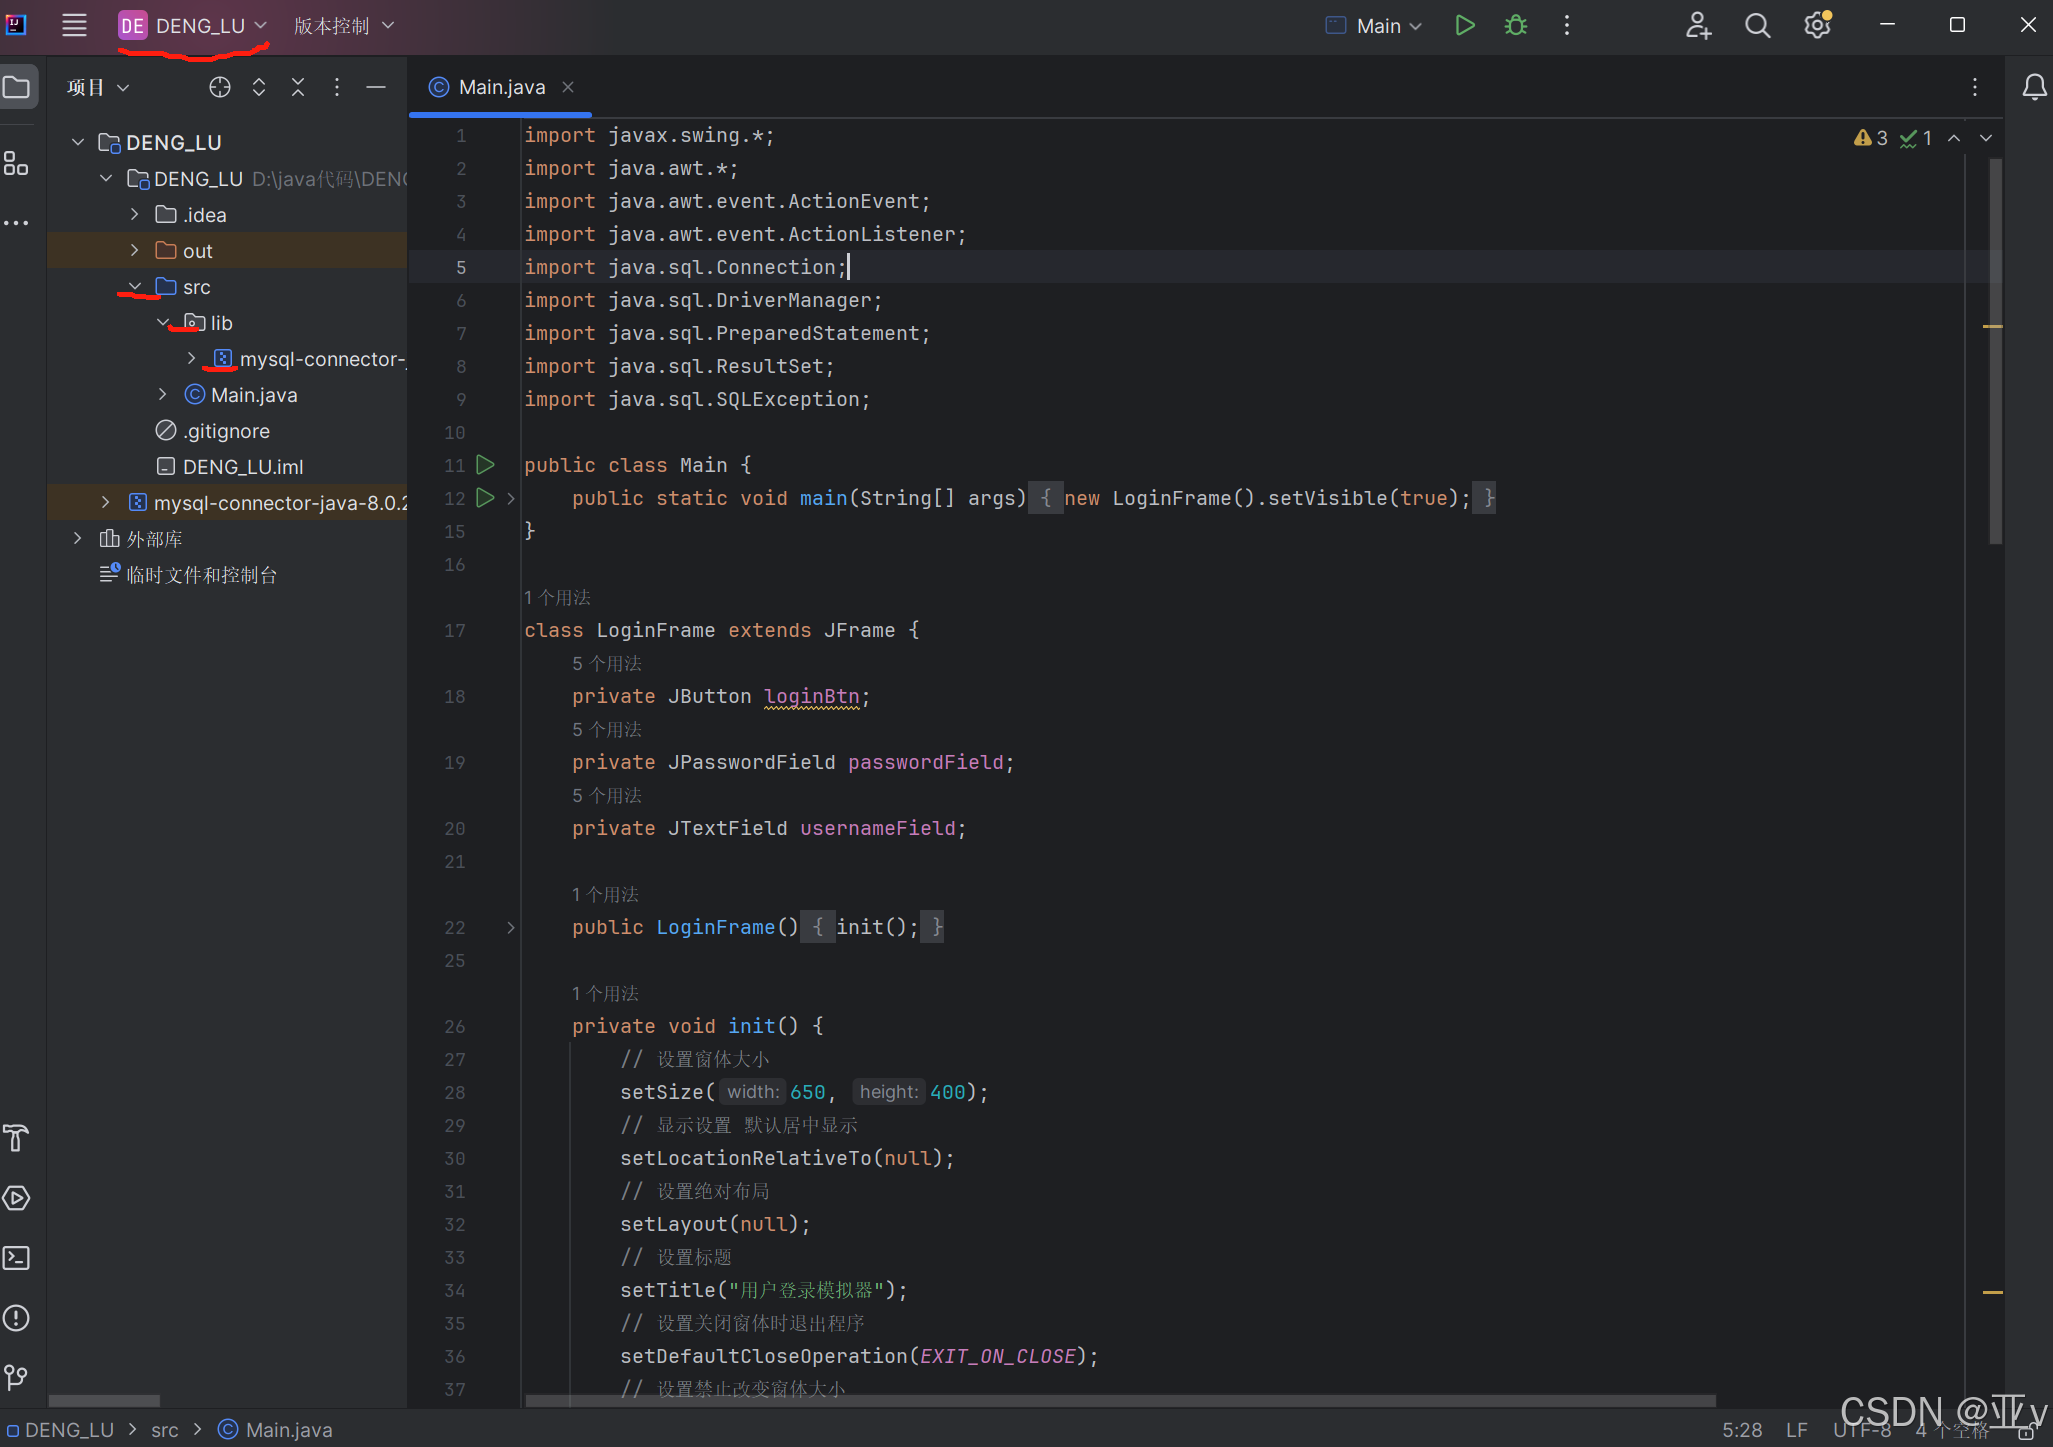Open the Git tool window
The width and height of the screenshot is (2053, 1447).
point(17,1377)
